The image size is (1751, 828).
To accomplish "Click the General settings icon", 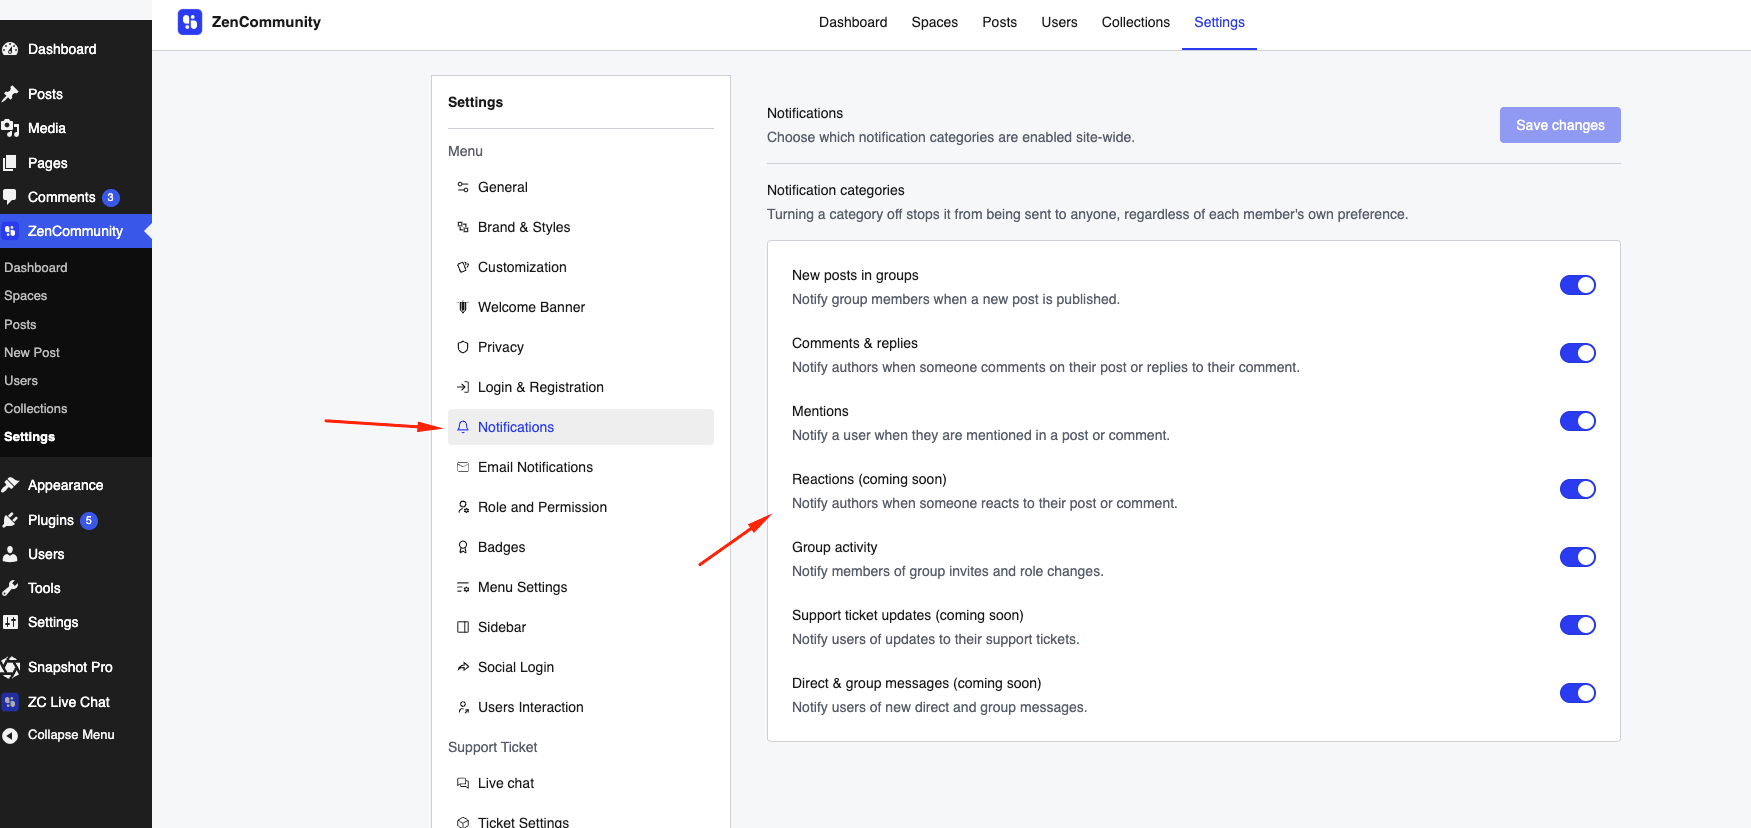I will tap(463, 187).
